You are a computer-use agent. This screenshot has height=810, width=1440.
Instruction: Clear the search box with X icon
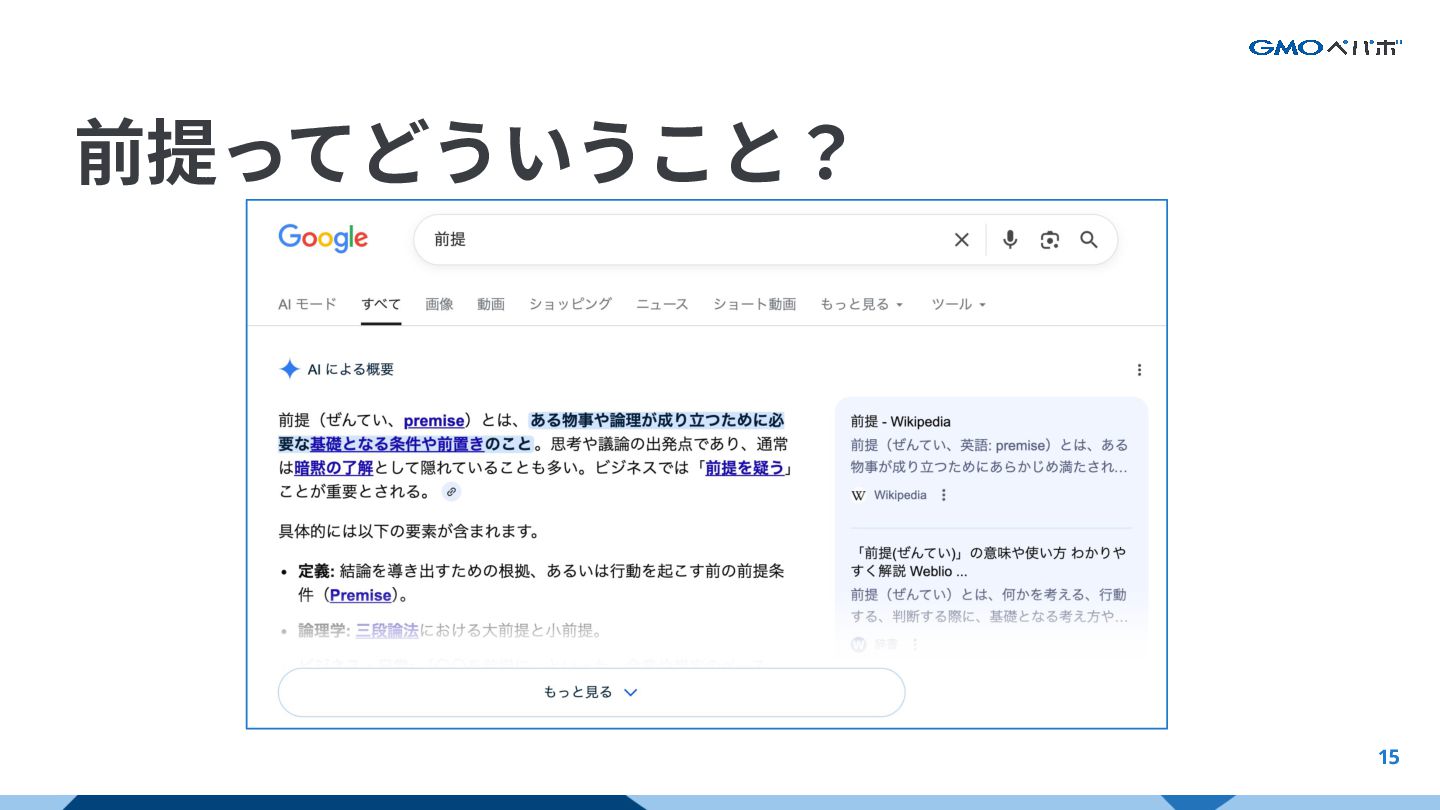pos(961,240)
